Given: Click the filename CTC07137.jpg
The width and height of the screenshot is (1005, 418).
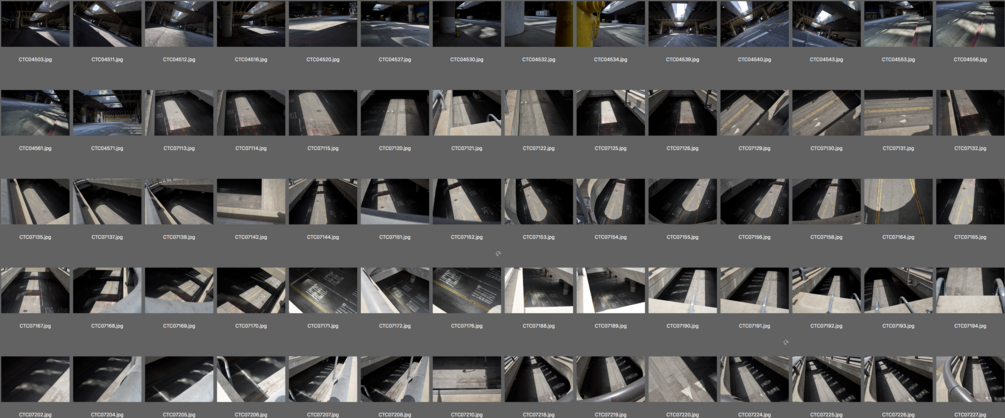Looking at the screenshot, I should click(x=107, y=237).
